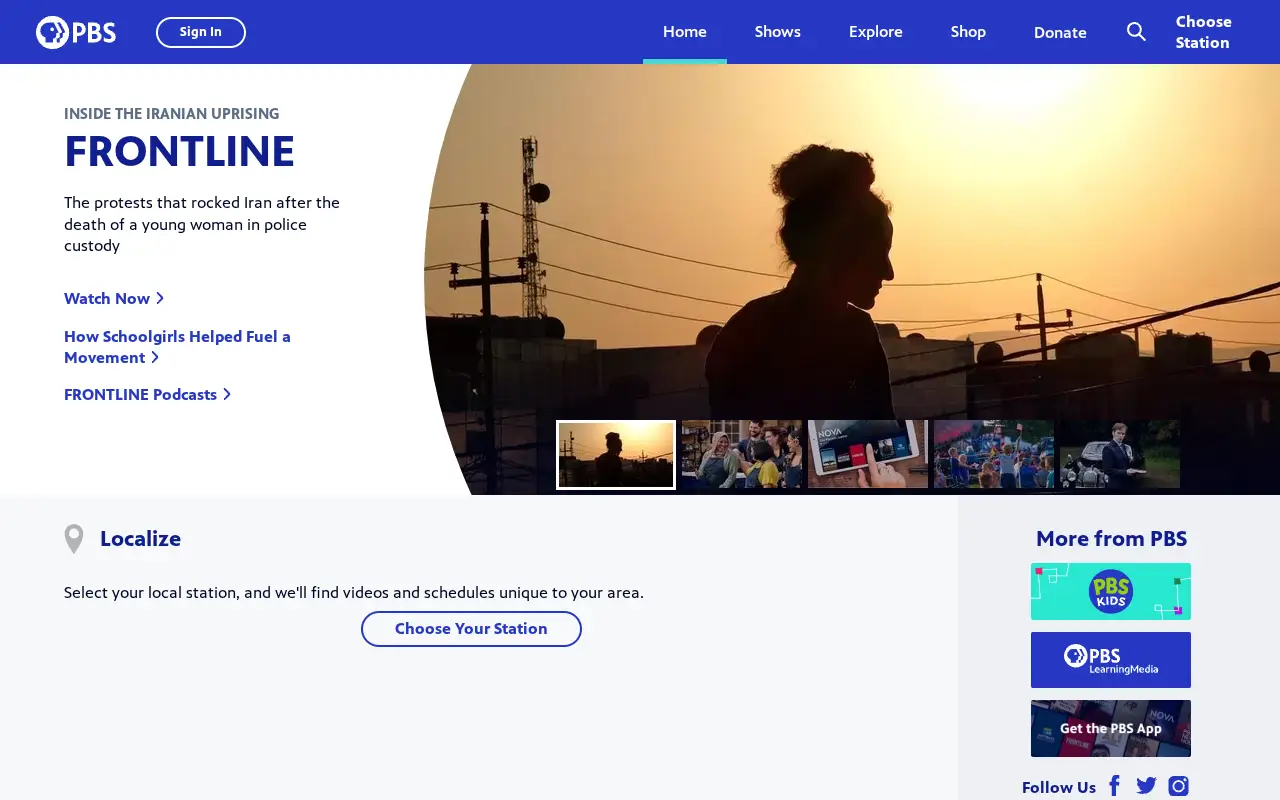This screenshot has width=1280, height=800.
Task: Click the Localize map pin icon
Action: point(74,539)
